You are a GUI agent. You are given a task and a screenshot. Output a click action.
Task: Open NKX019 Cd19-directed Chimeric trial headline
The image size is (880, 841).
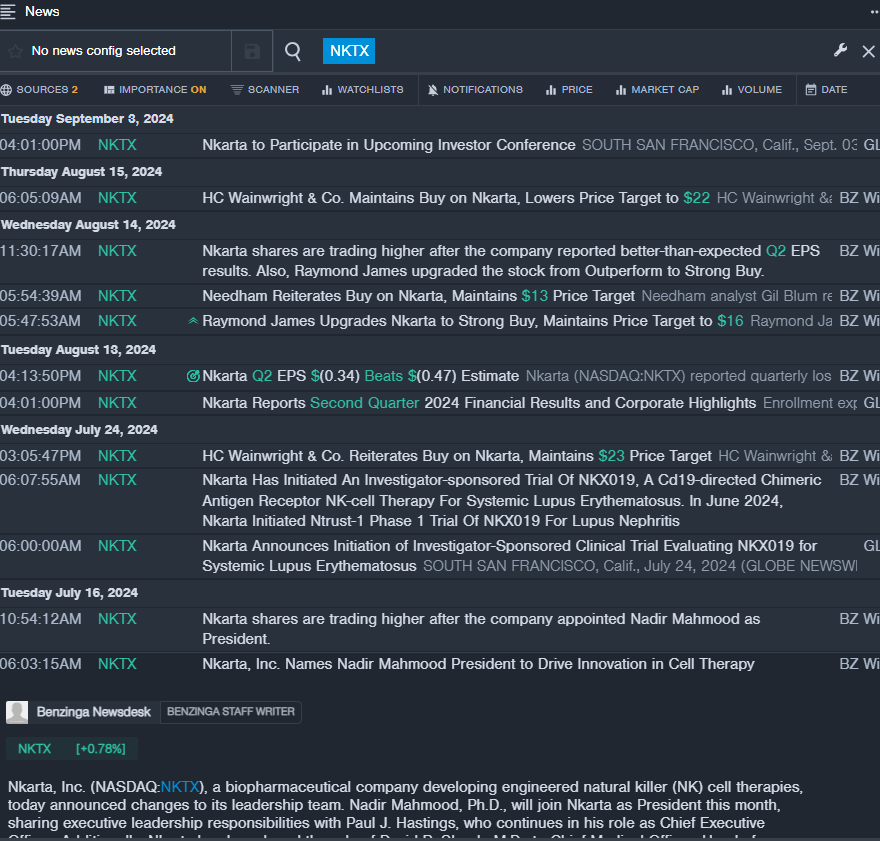pyautogui.click(x=511, y=500)
